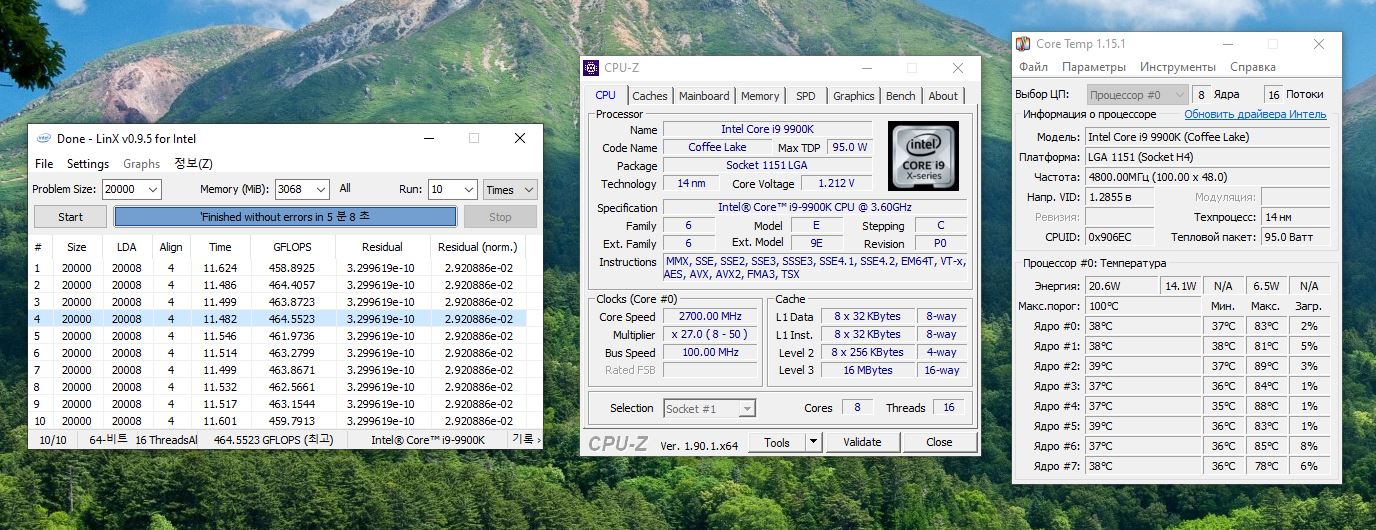Open the Times unit dropdown in LinX

point(510,189)
